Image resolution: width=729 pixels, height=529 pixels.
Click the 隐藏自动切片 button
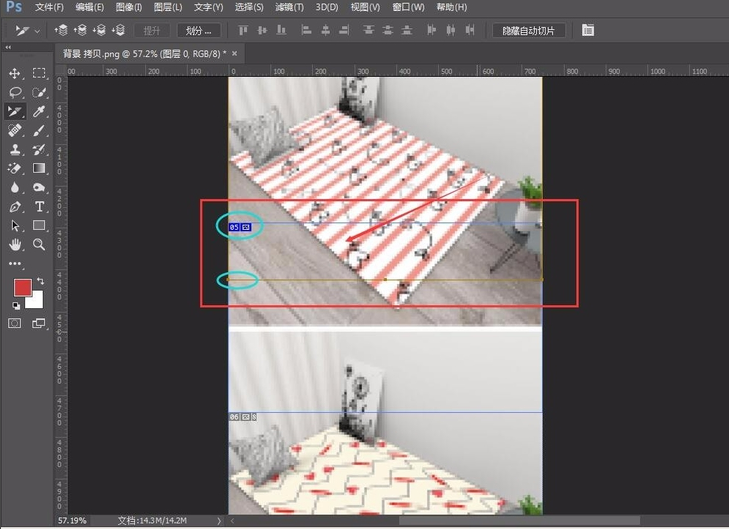pyautogui.click(x=535, y=31)
